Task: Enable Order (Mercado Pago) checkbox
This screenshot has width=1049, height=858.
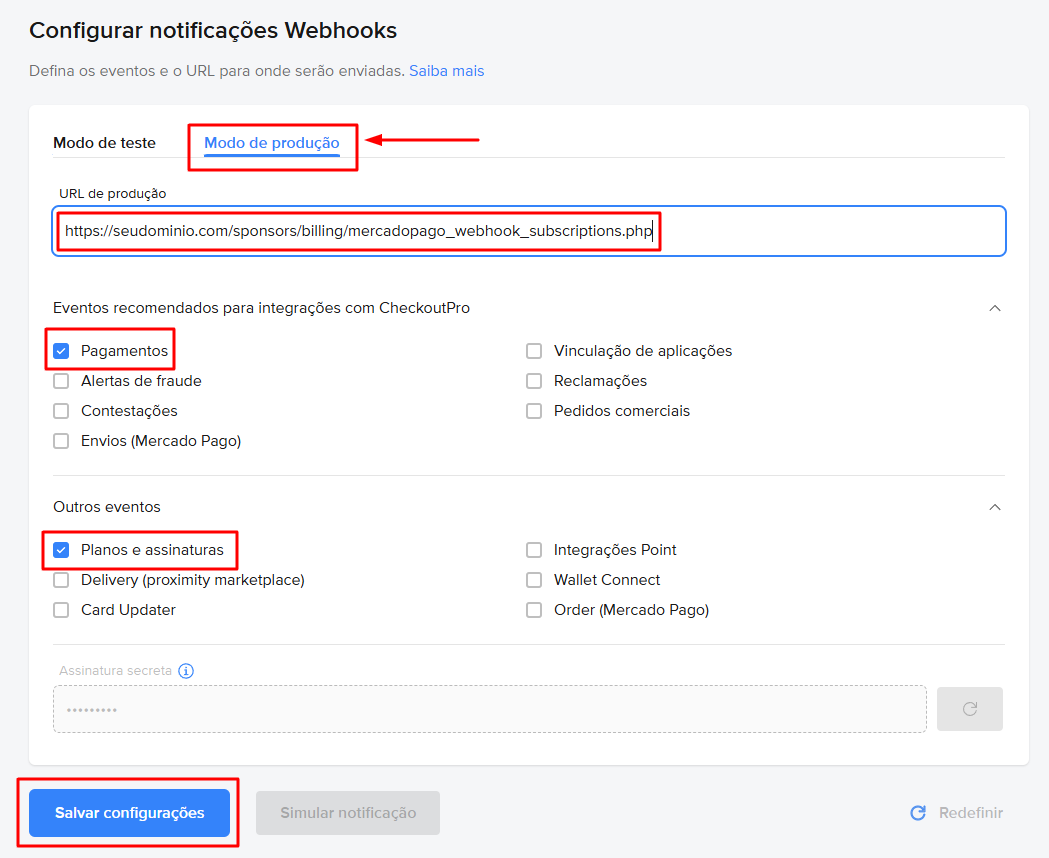Action: 534,610
